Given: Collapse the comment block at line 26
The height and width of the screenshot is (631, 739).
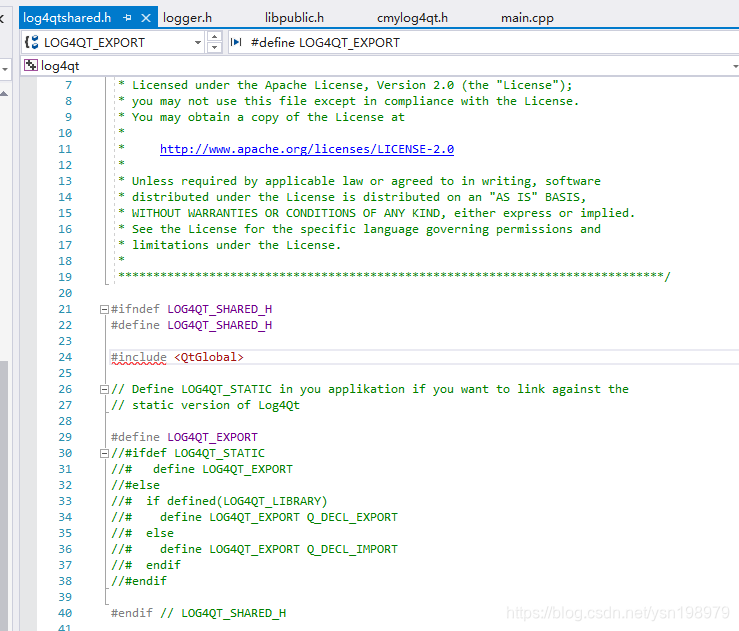Looking at the screenshot, I should coord(104,390).
